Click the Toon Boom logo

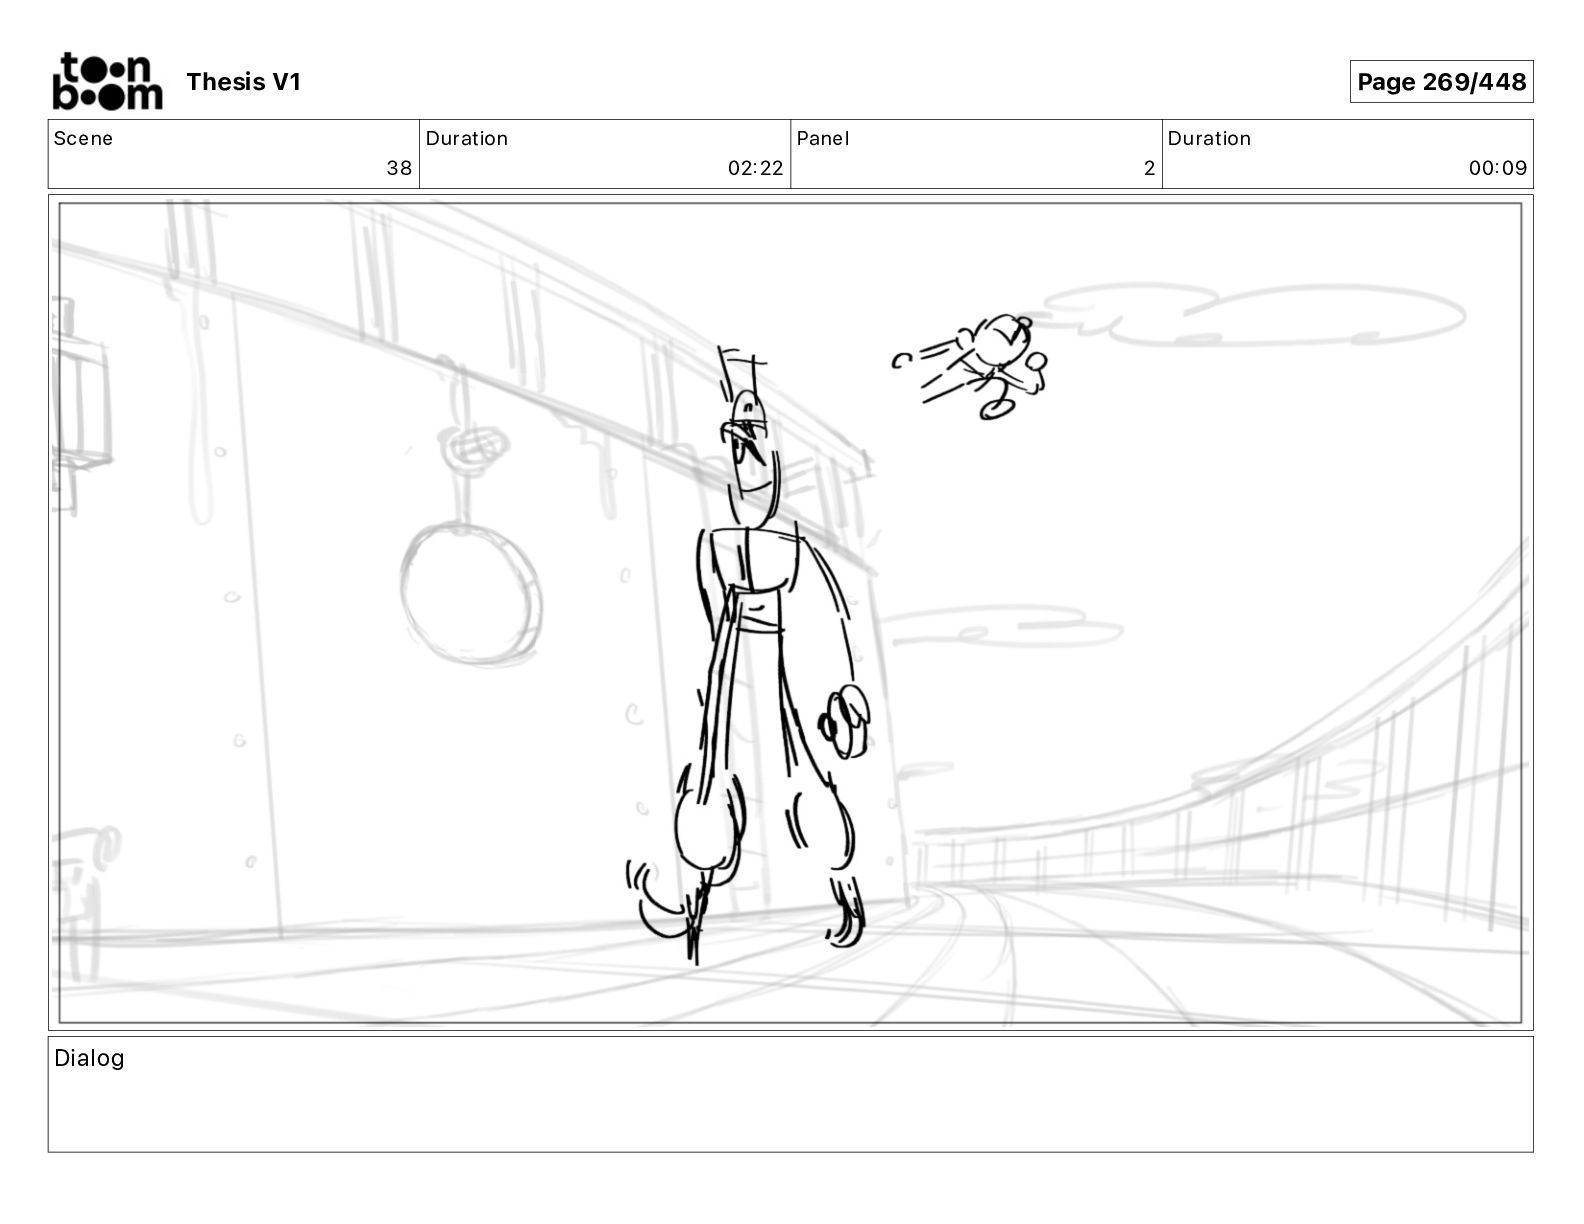pyautogui.click(x=107, y=81)
